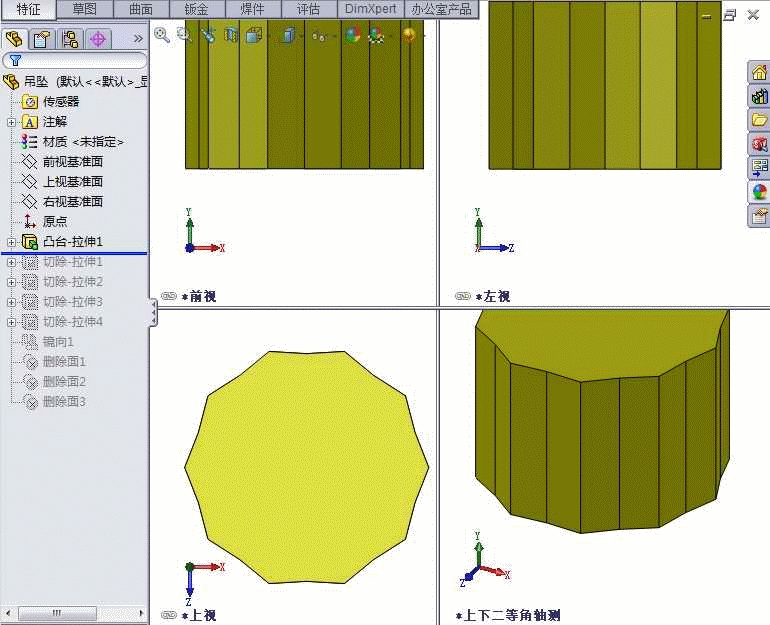Expand the 切除-拉伸3 feature node

click(x=11, y=302)
